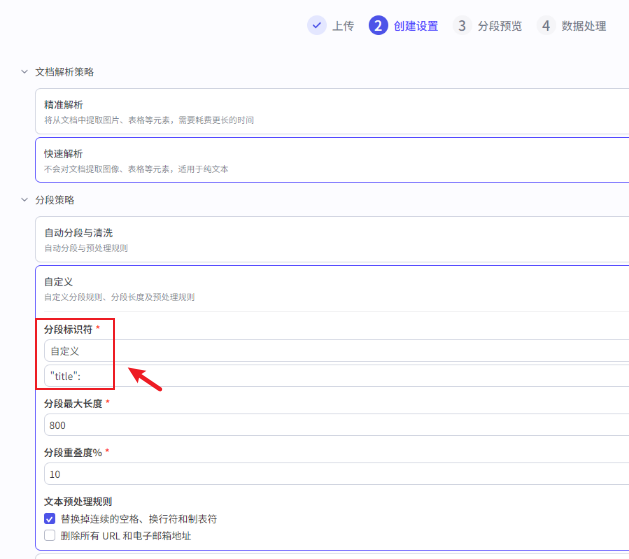Viewport: 629px width, 559px height.
Task: Click the custom separator field containing "title":
Action: (x=336, y=376)
